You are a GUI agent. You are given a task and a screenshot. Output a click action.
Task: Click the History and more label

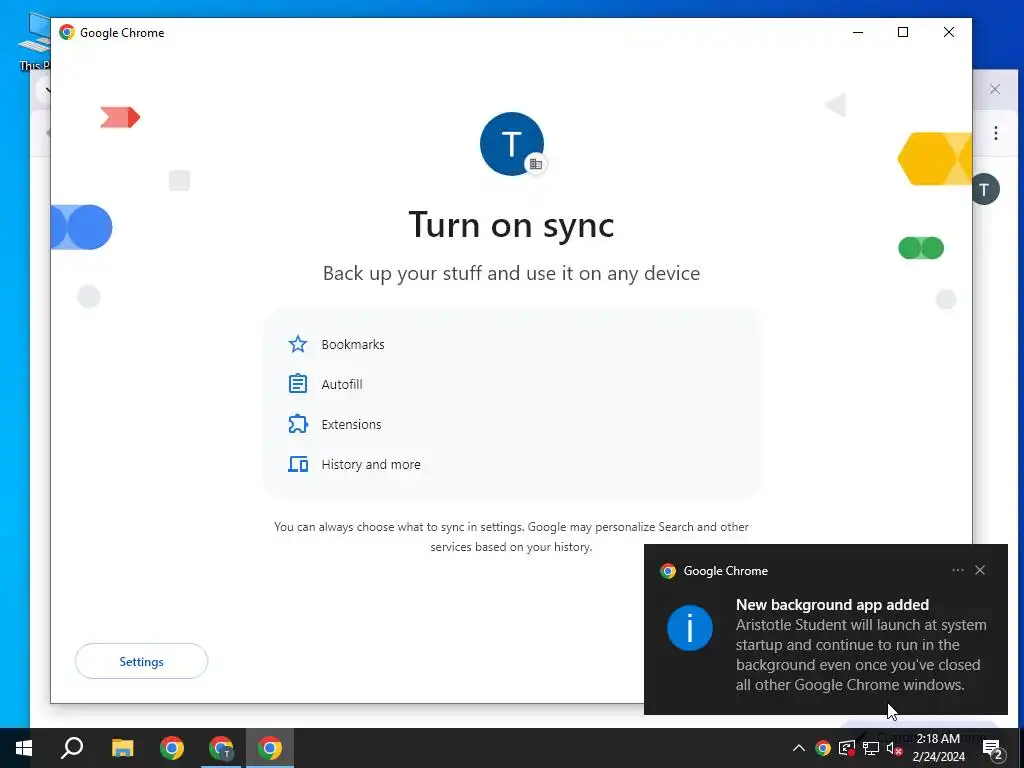tap(371, 464)
